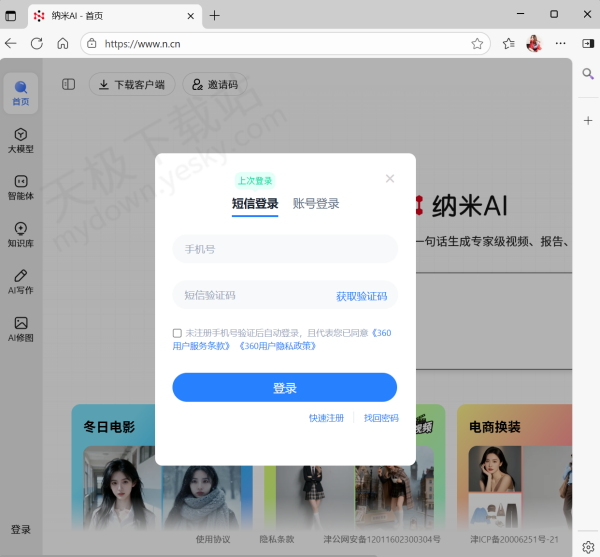Close the login dialog with the X

tap(390, 179)
